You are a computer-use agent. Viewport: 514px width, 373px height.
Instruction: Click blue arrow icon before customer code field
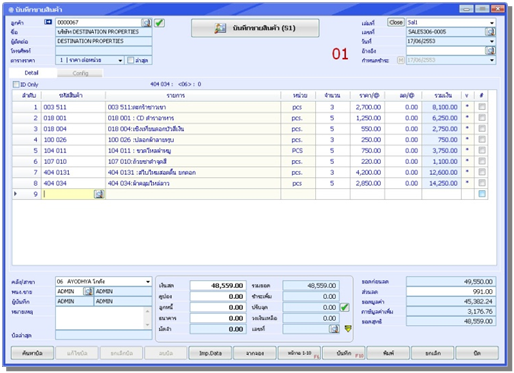(x=48, y=22)
